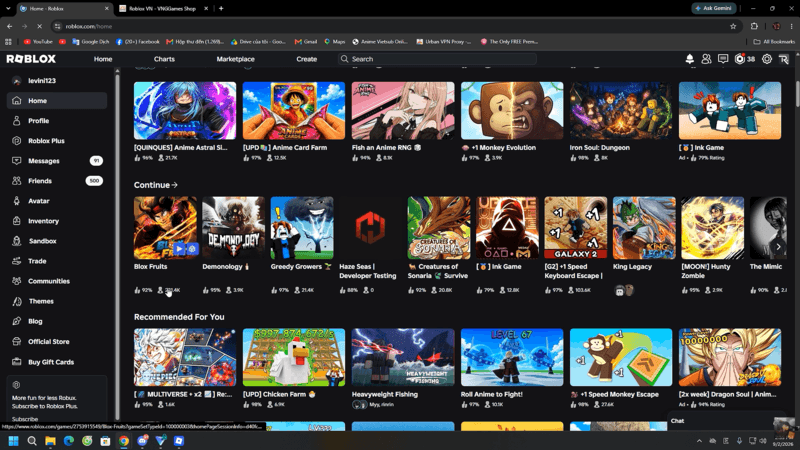Click the Ask Gemini button
800x450 pixels.
[x=714, y=8]
